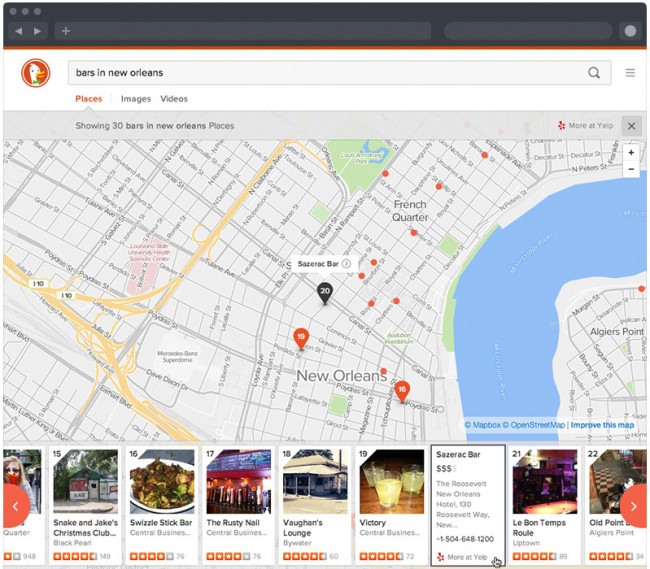Click Sazerac Bar address text in card
650x569 pixels.
click(463, 504)
